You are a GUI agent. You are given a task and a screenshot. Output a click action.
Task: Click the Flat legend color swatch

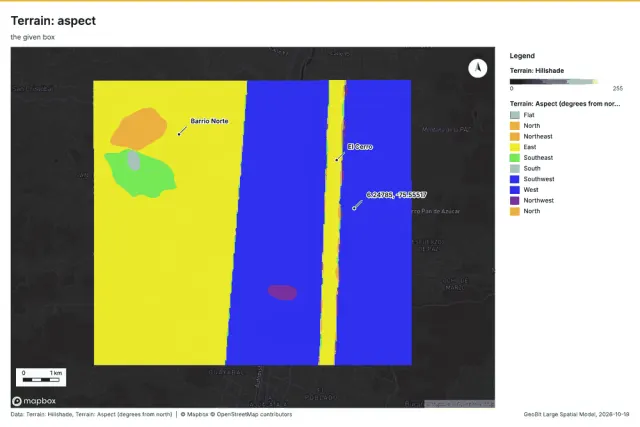(x=515, y=115)
